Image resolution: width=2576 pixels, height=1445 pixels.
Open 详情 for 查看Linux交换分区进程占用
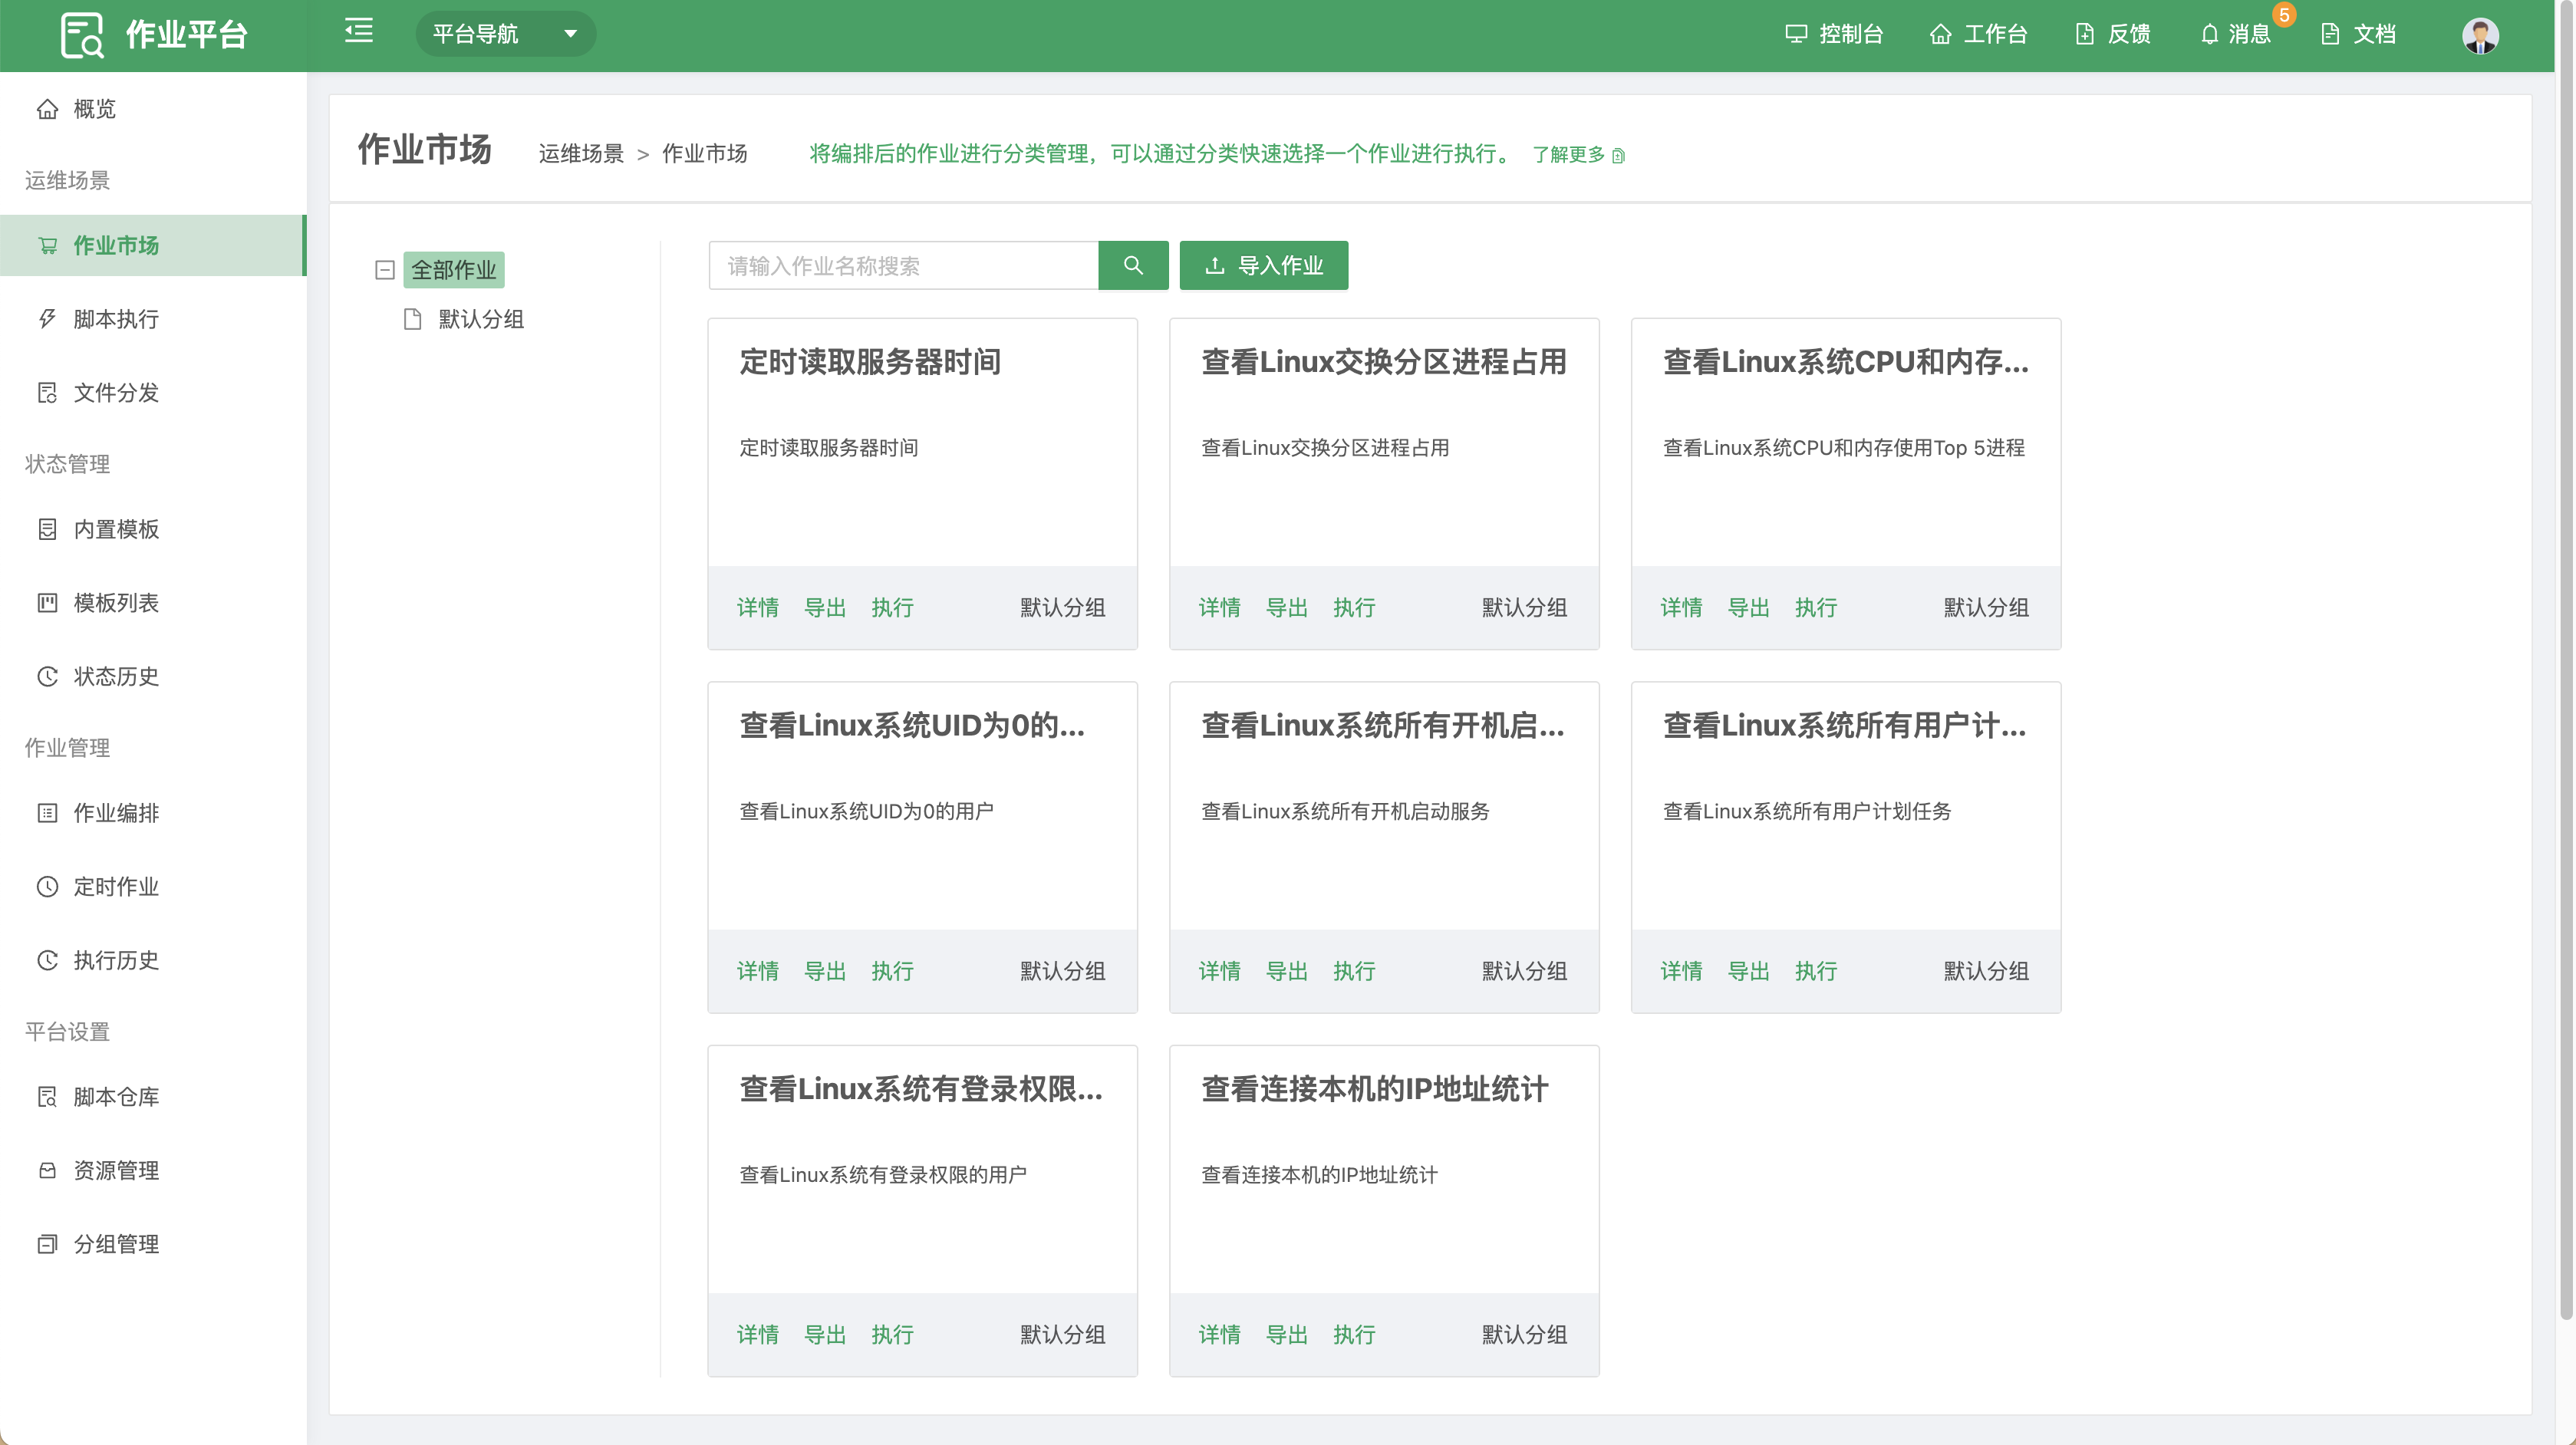pyautogui.click(x=1220, y=608)
